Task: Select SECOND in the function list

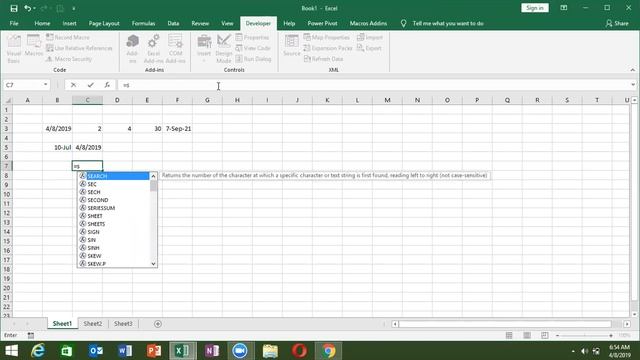Action: point(114,200)
